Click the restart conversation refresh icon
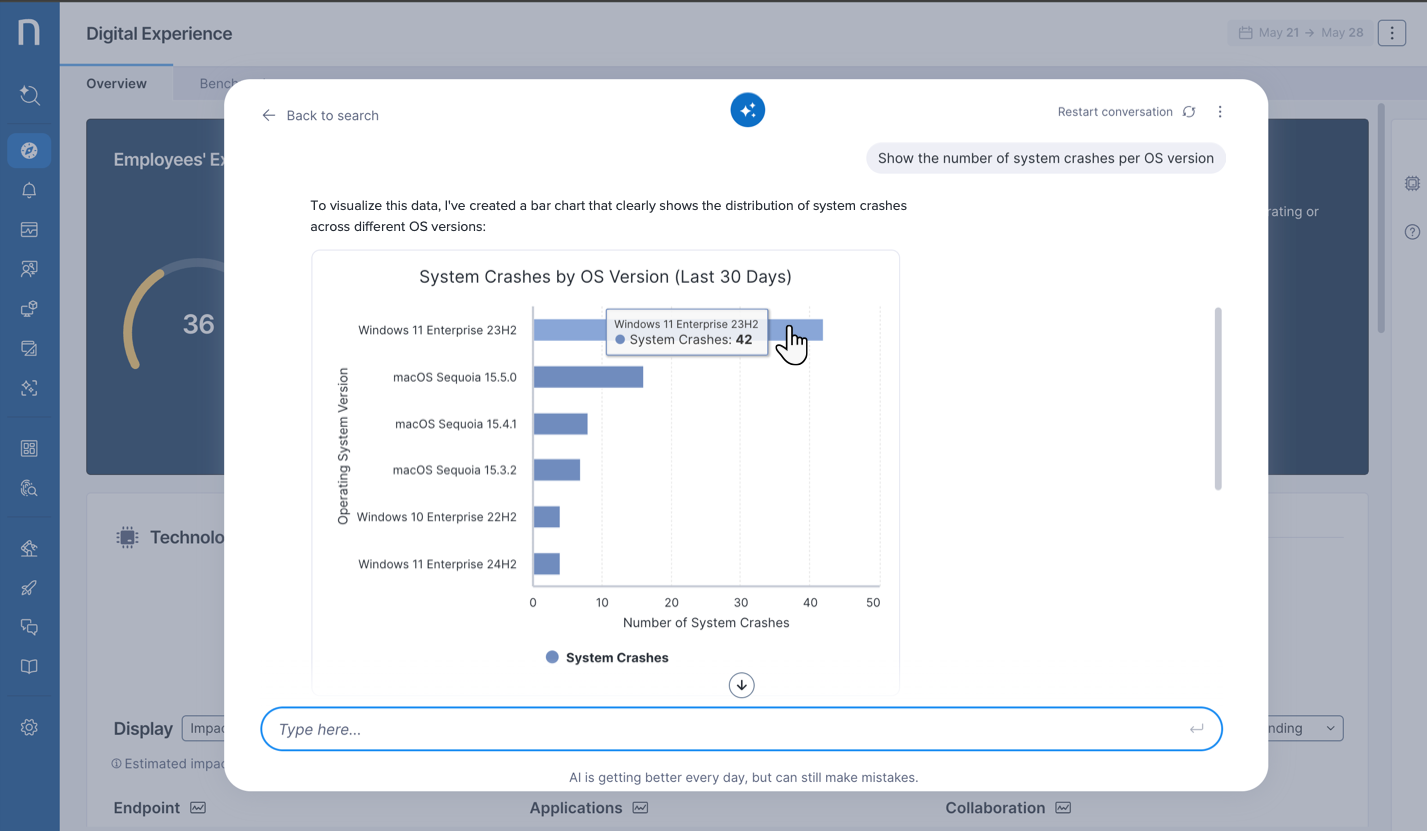Viewport: 1427px width, 831px height. (1189, 112)
